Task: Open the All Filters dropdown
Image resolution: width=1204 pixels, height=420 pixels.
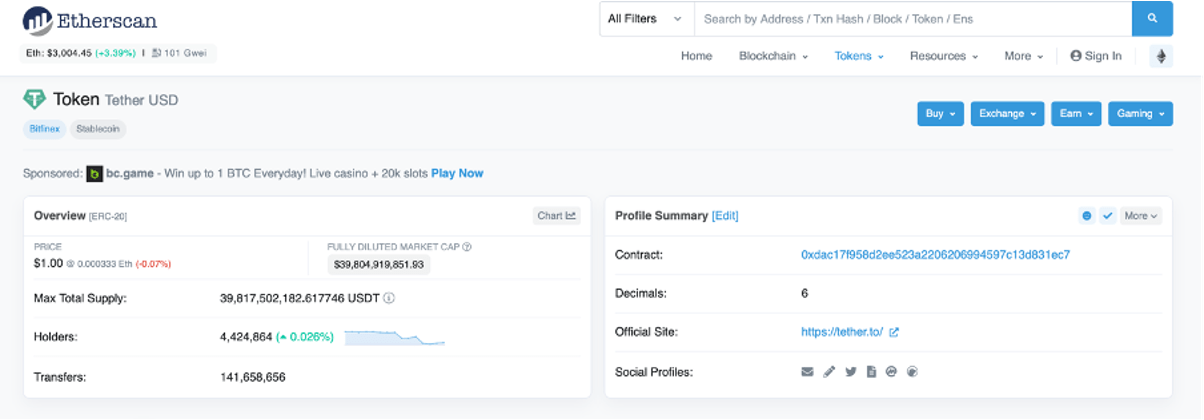Action: click(x=646, y=19)
